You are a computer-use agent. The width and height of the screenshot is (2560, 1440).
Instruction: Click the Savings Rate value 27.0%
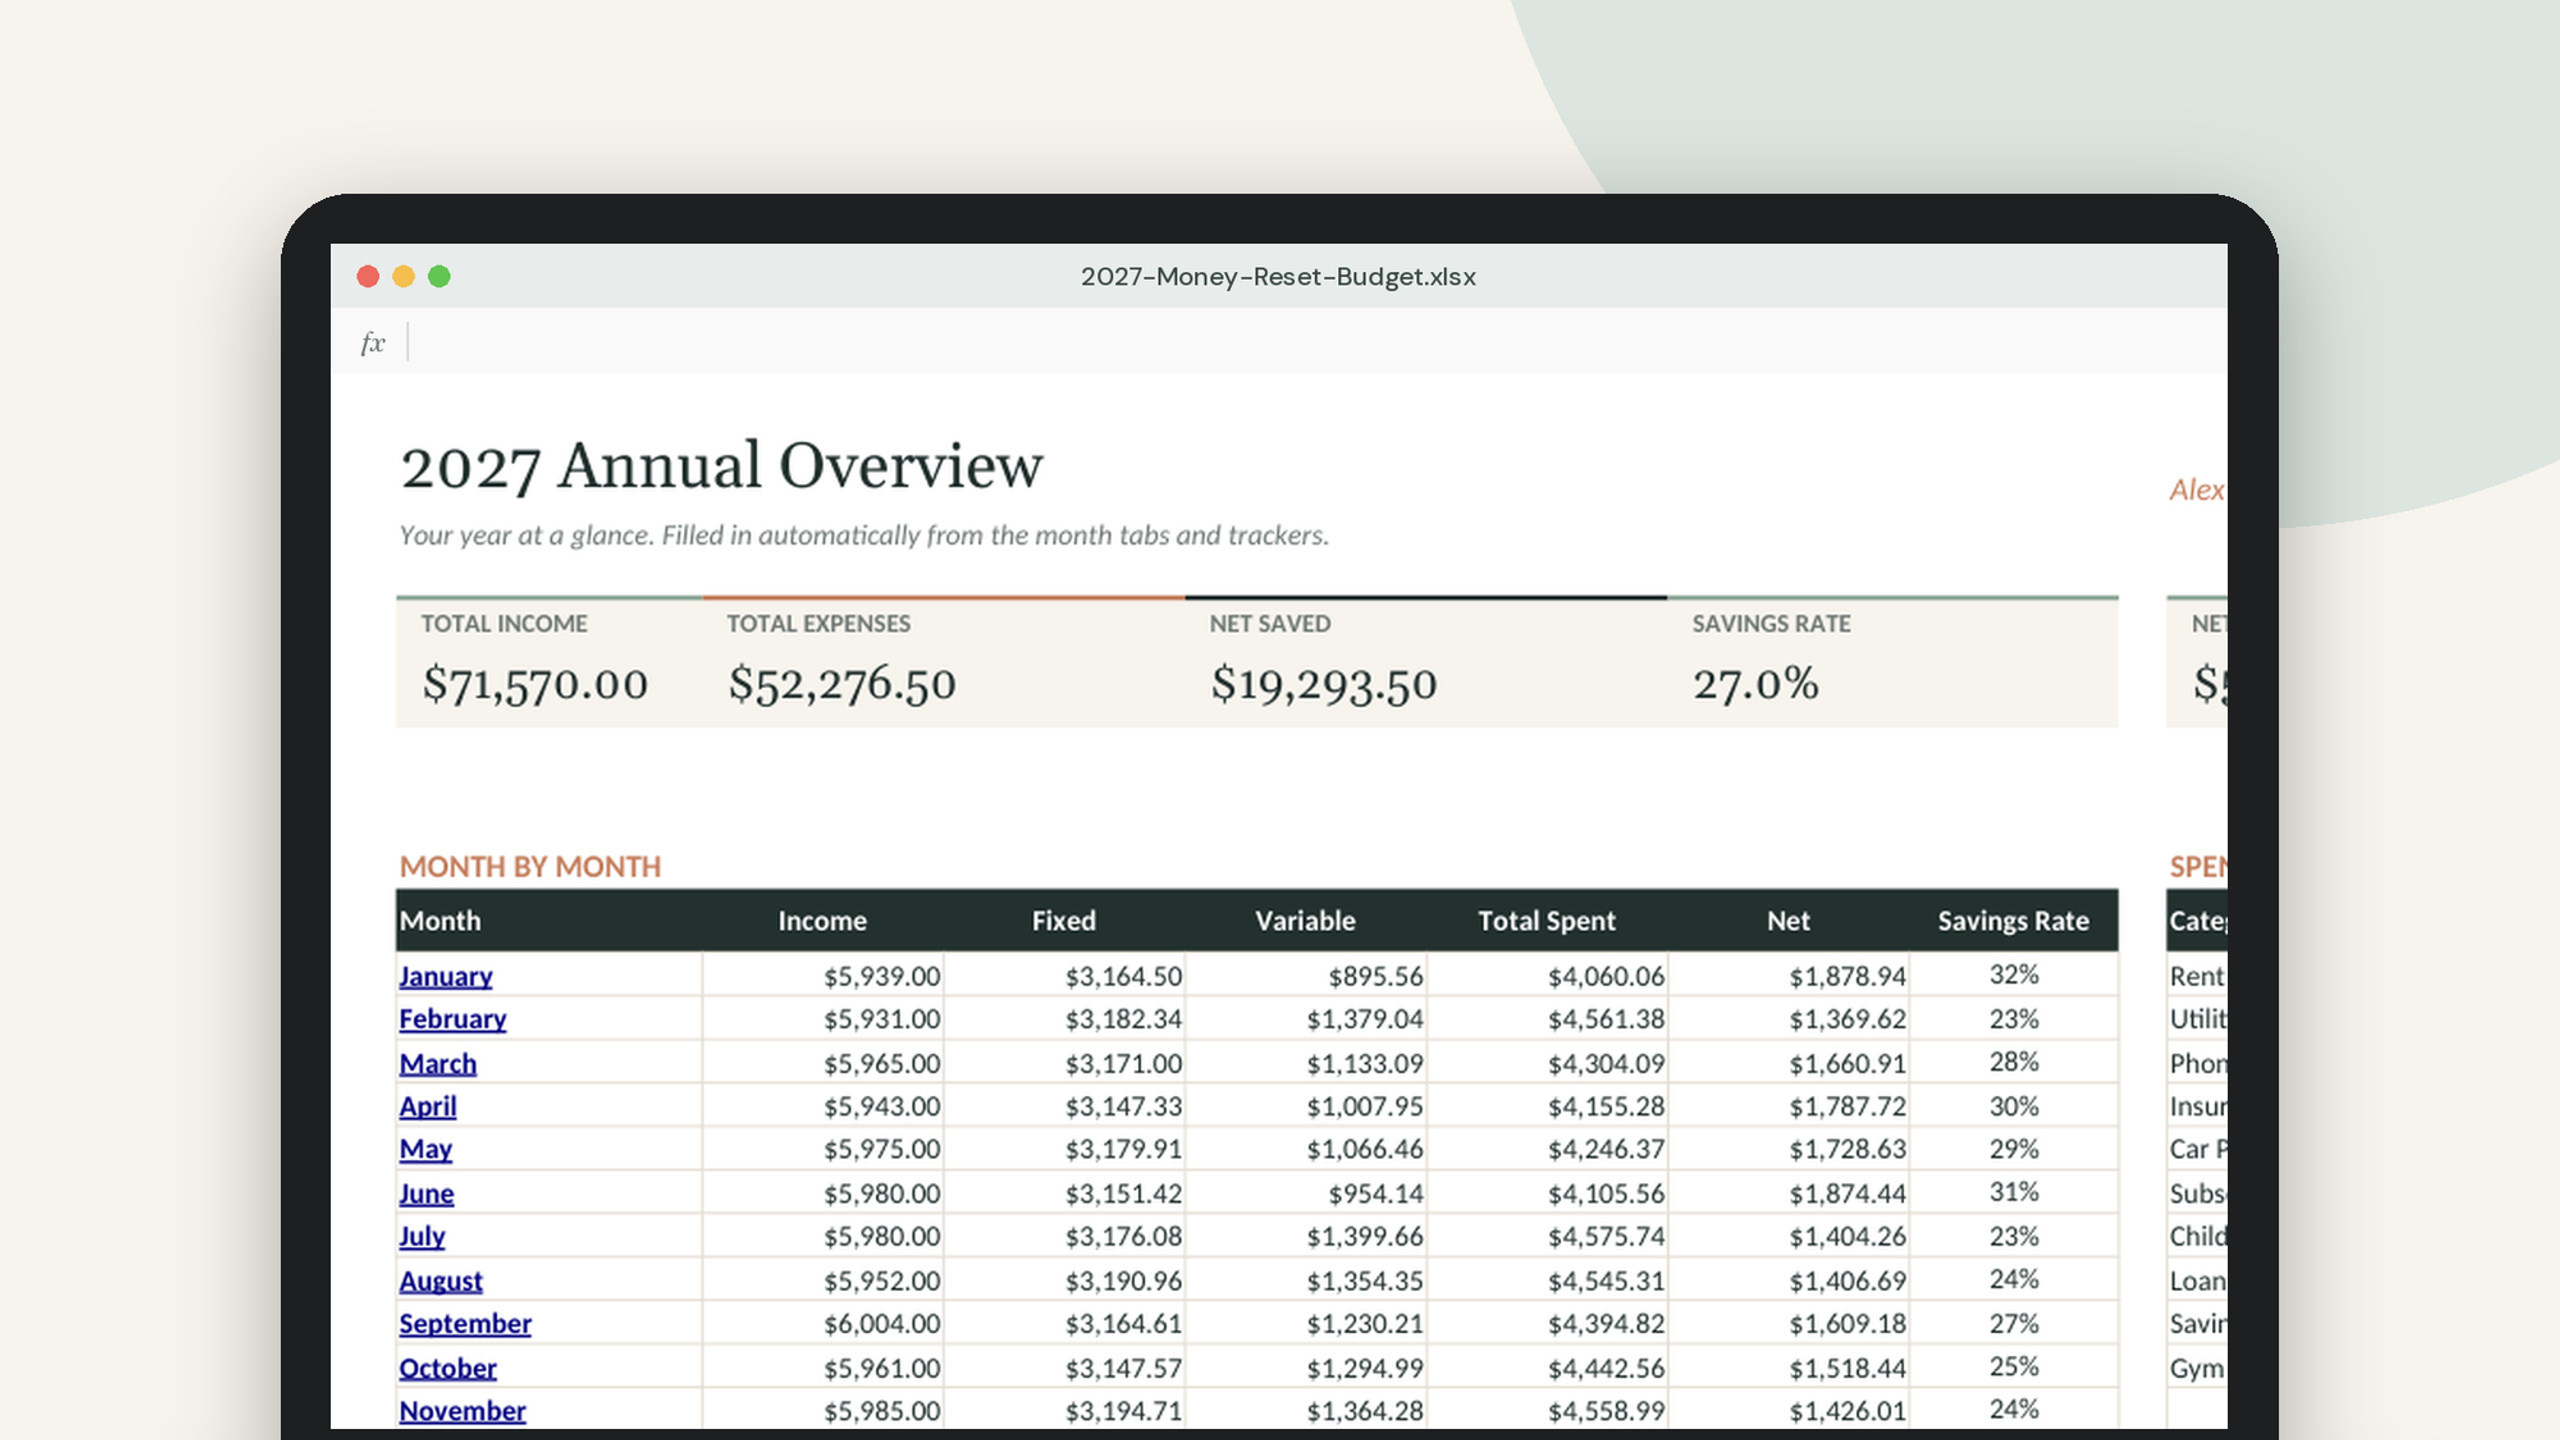1755,684
